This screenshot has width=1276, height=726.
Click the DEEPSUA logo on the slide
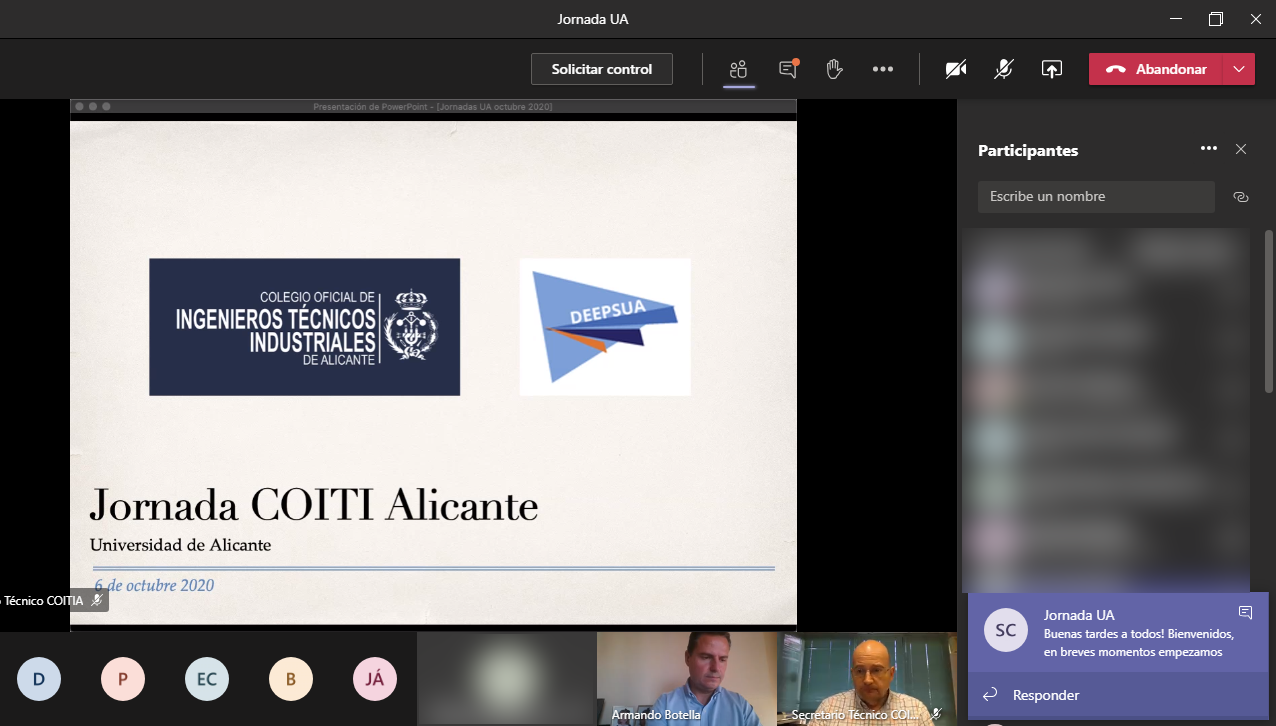pyautogui.click(x=605, y=327)
